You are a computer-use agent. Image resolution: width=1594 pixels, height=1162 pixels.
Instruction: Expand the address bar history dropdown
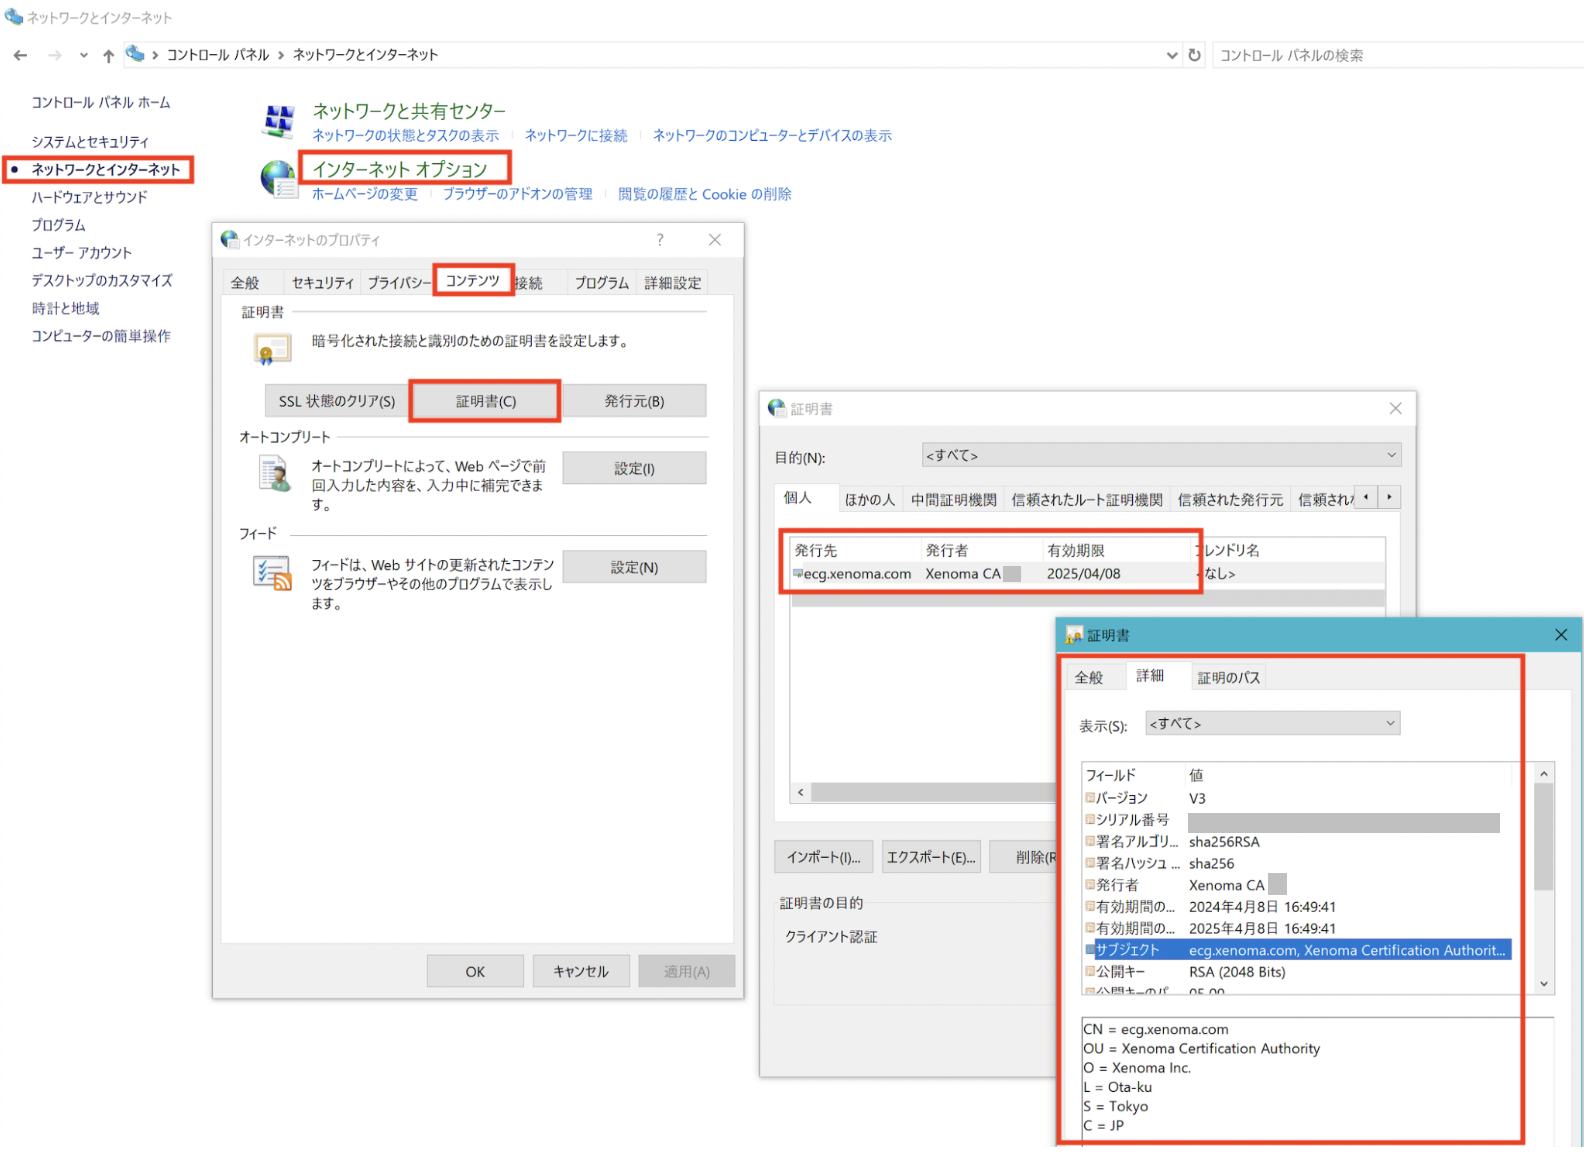tap(1172, 55)
